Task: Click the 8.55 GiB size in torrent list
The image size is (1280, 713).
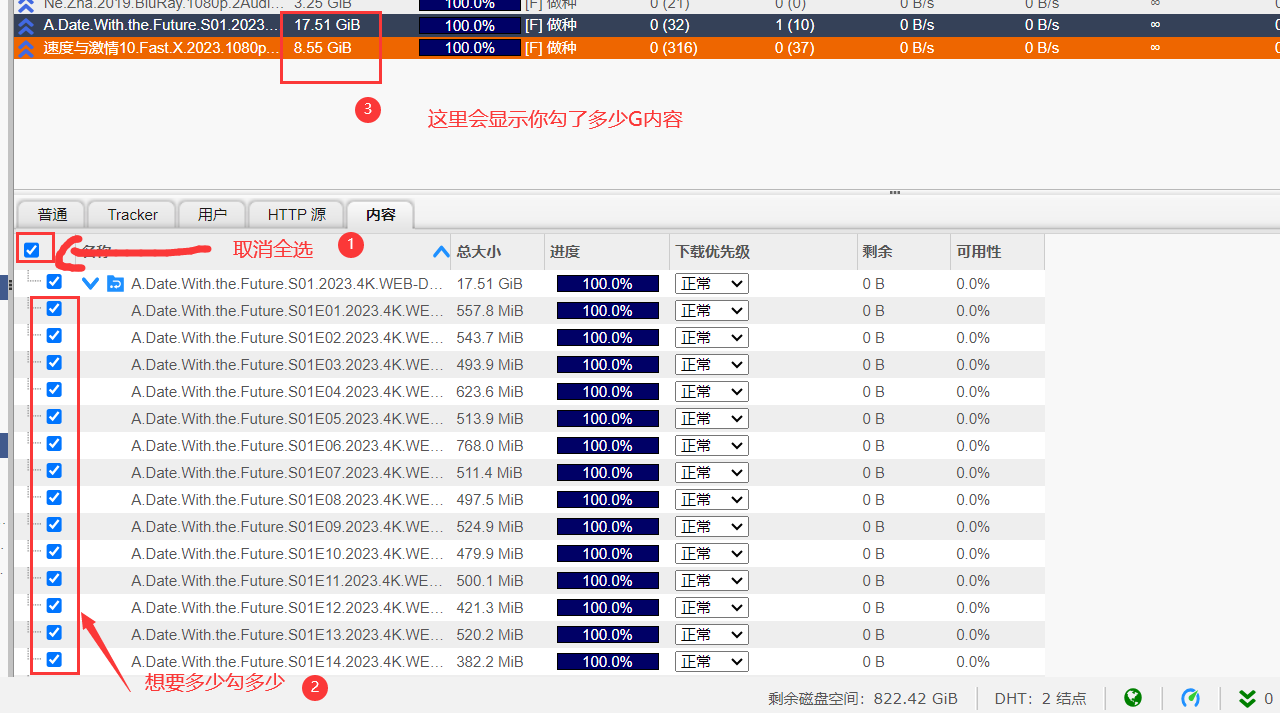Action: tap(322, 48)
